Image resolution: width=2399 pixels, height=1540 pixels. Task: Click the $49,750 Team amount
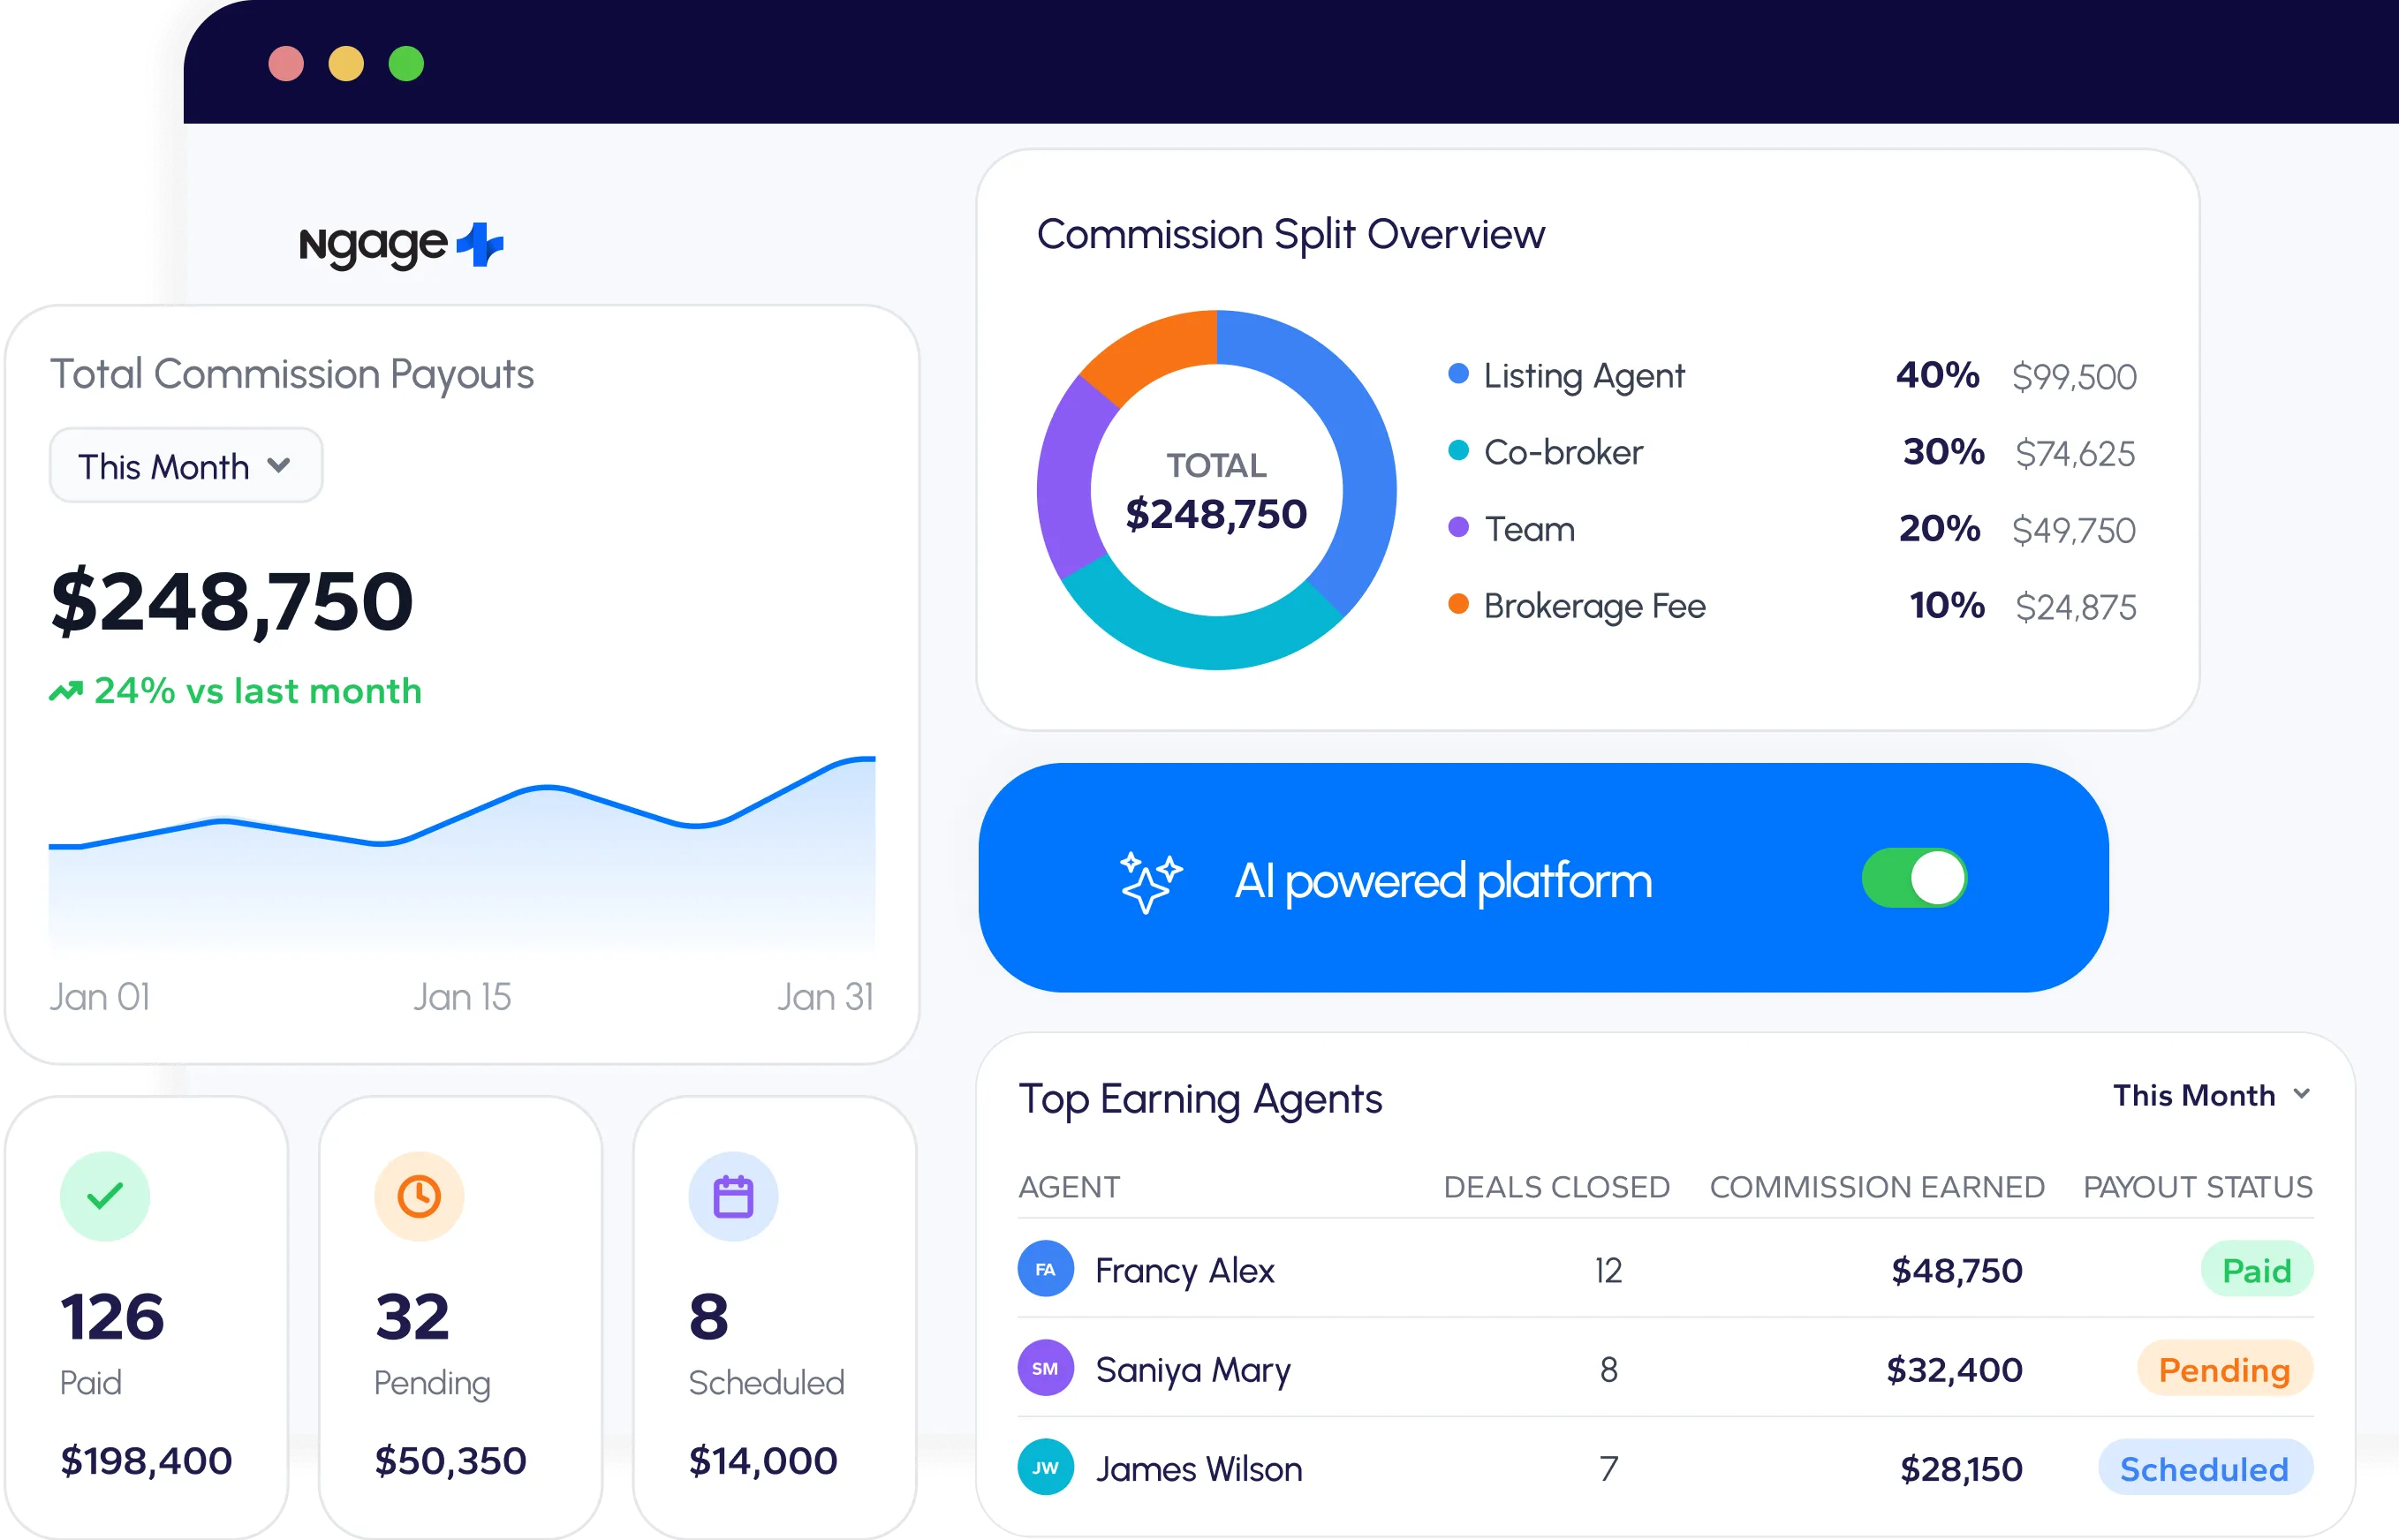(x=2074, y=531)
